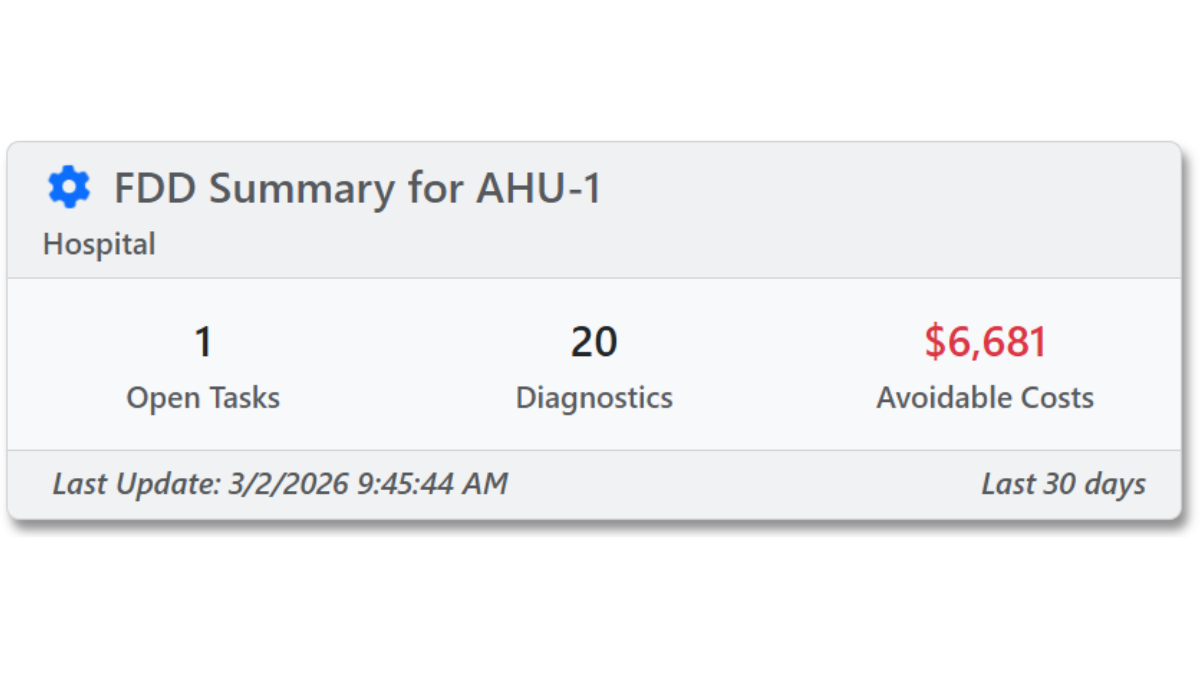Select the "Hospital" subtitle text

[x=99, y=244]
